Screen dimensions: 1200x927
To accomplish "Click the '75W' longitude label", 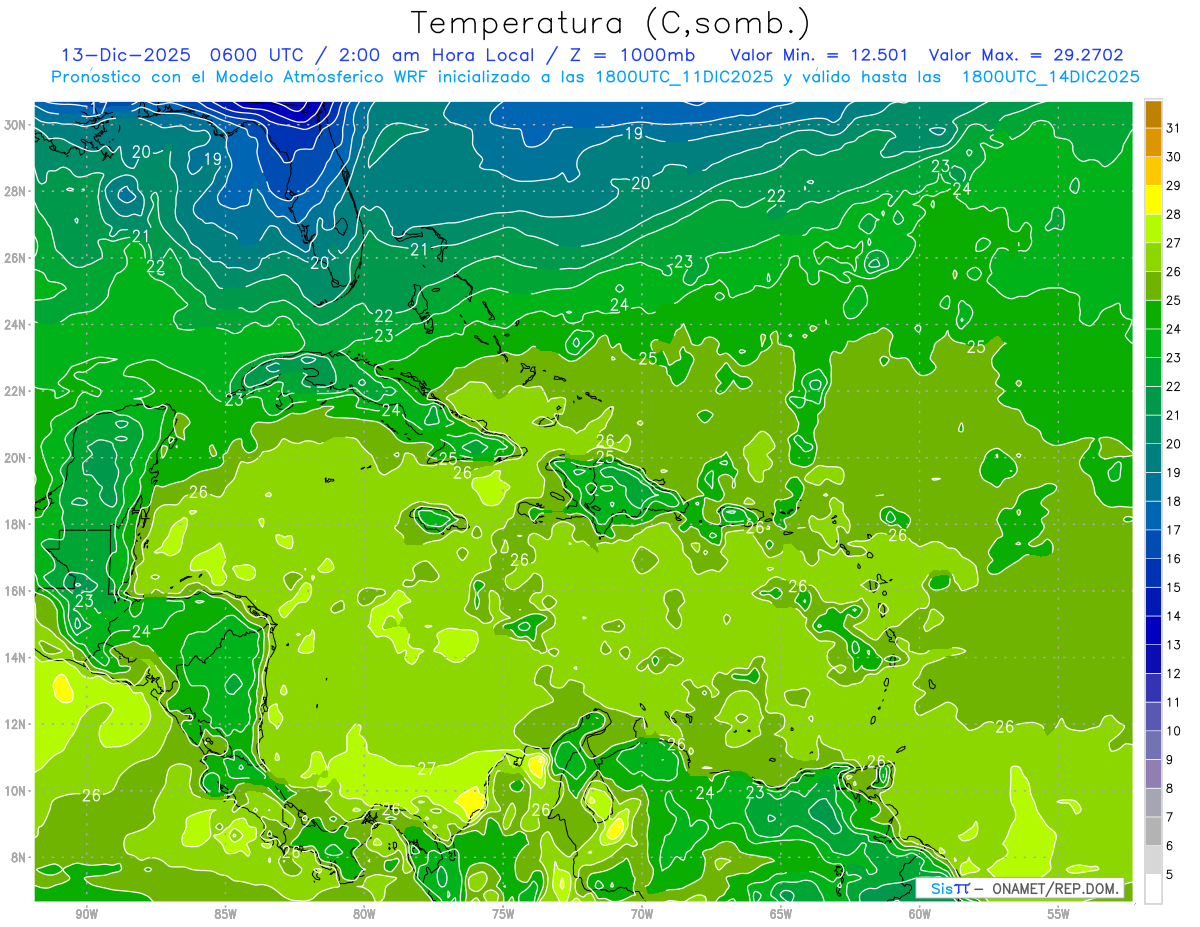I will 503,914.
